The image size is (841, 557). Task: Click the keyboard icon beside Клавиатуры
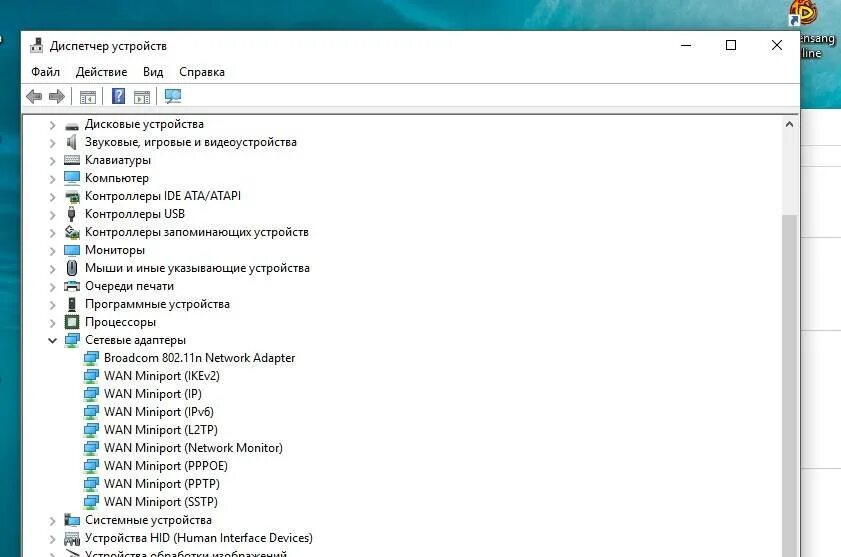[72, 160]
